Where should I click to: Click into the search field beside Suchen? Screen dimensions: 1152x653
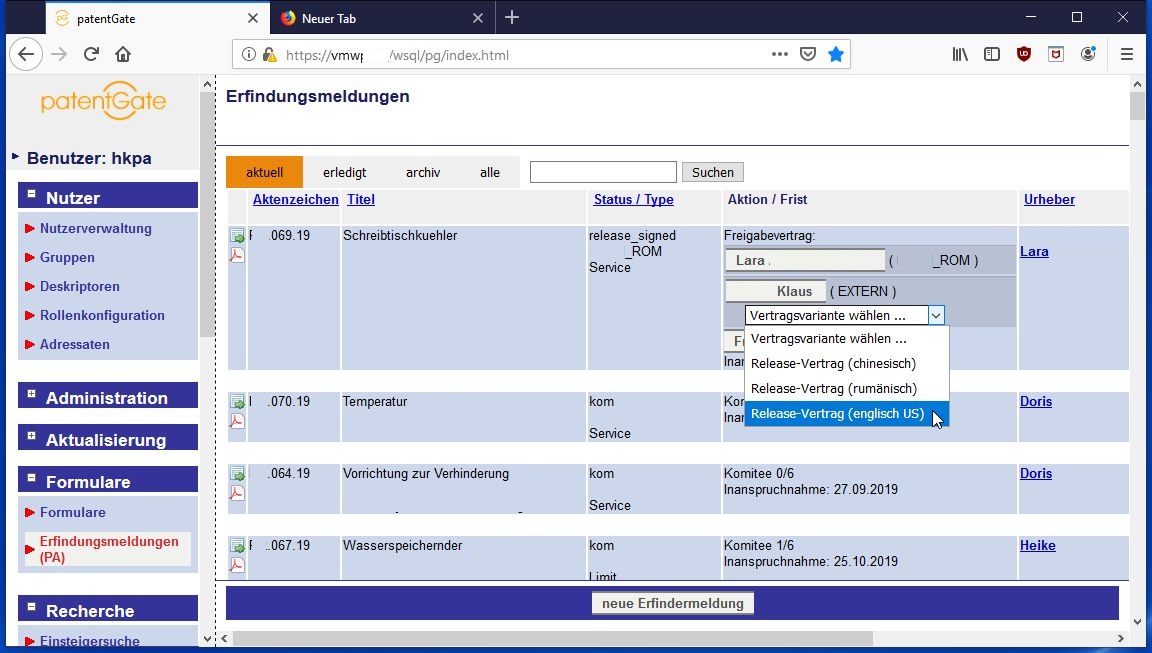603,173
